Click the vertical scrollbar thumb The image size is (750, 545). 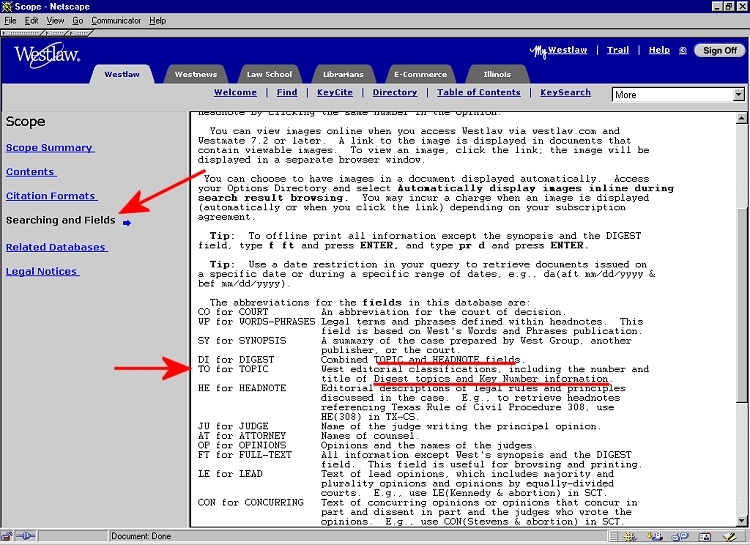(741, 304)
